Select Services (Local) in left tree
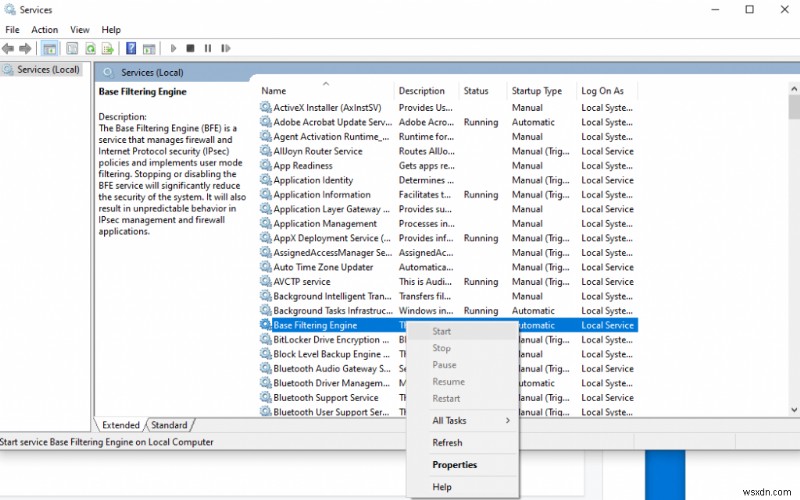800x500 pixels. 48,69
